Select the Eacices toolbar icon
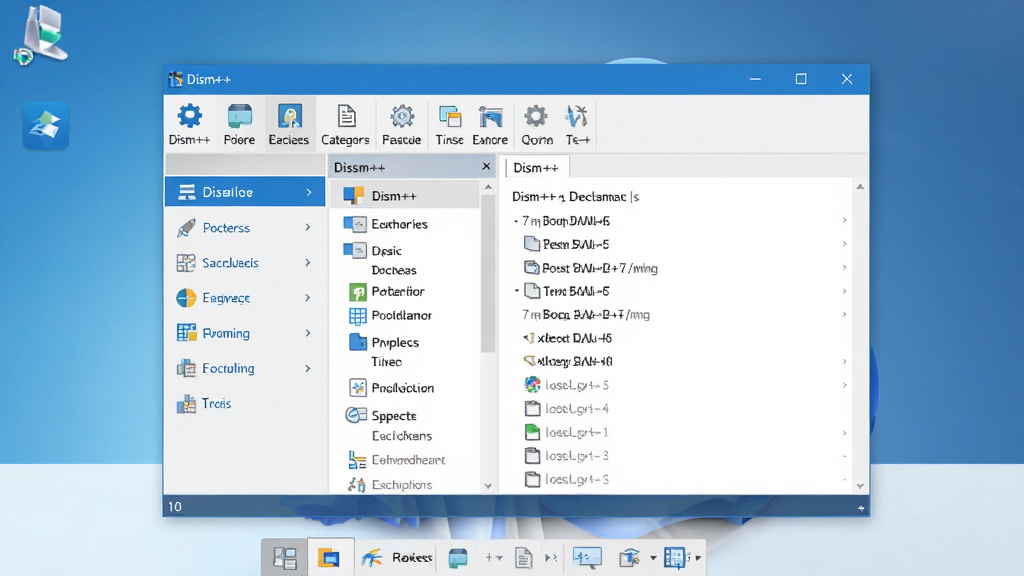Image resolution: width=1024 pixels, height=576 pixels. pyautogui.click(x=289, y=123)
